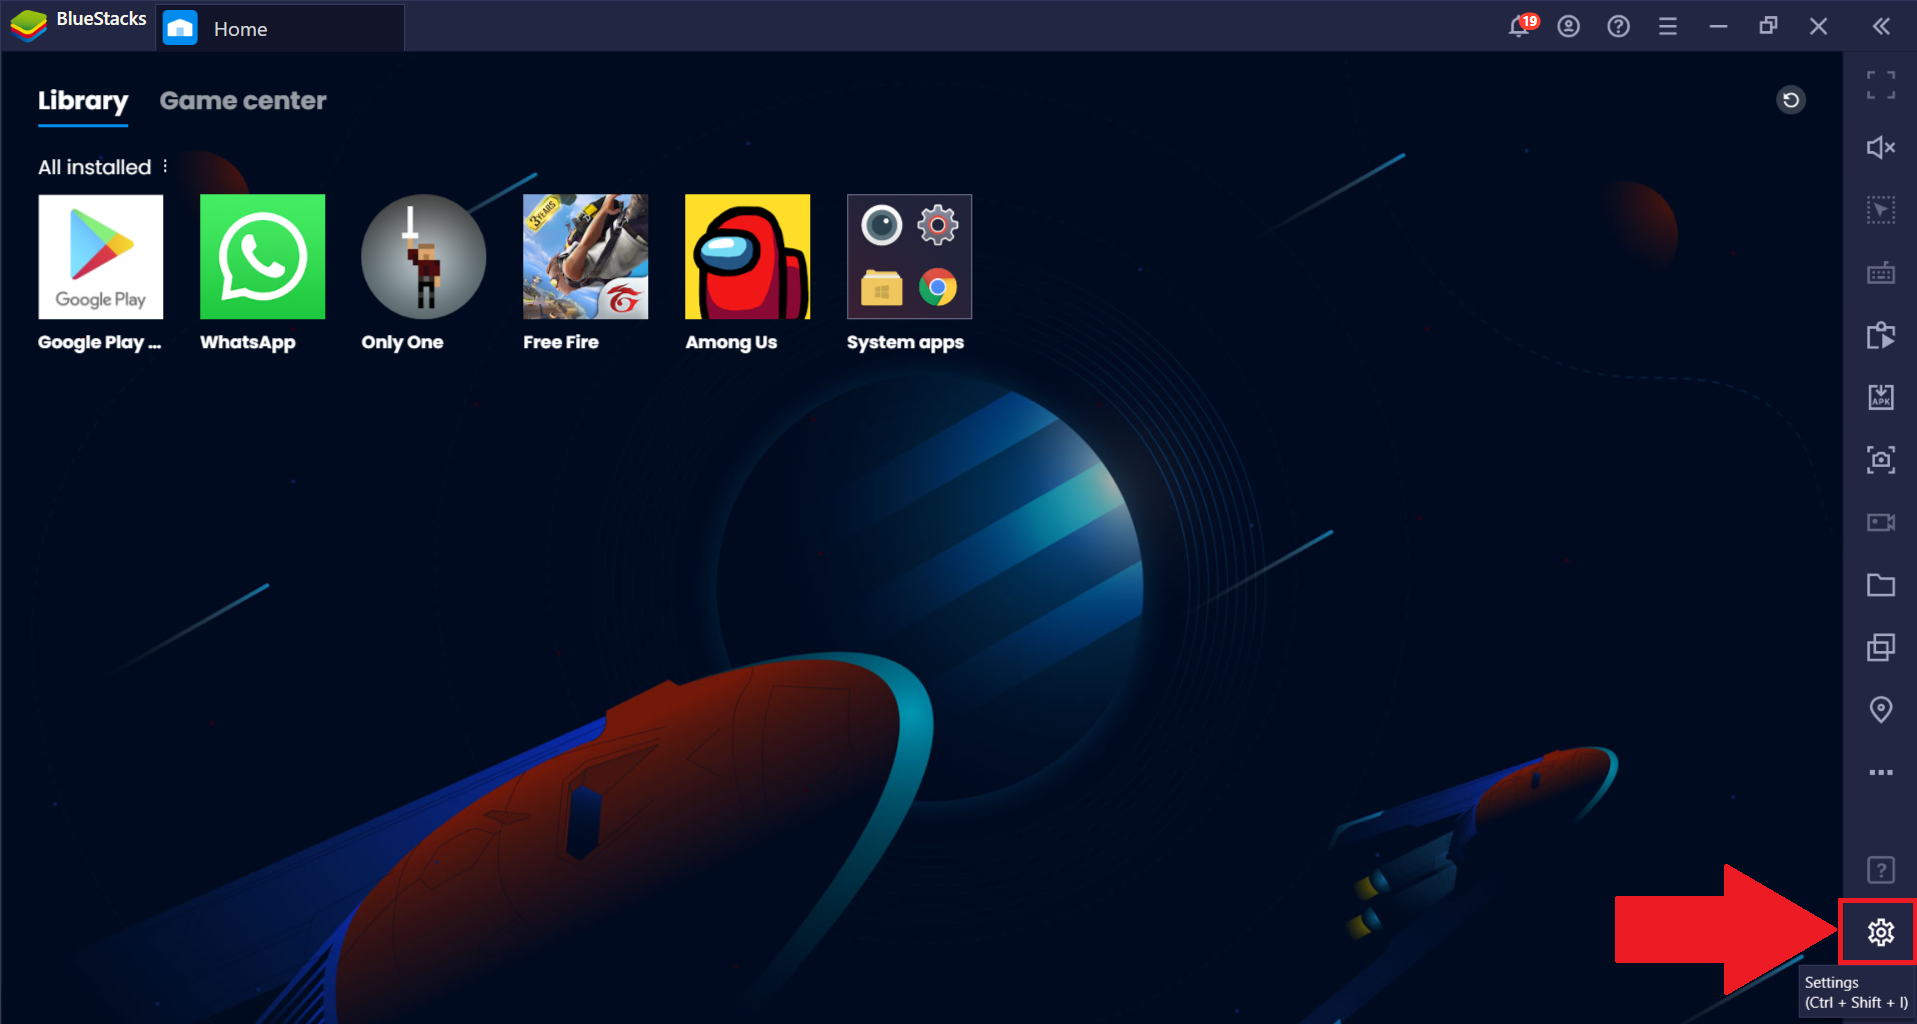1917x1024 pixels.
Task: Click the BlueStacks logo
Action: click(x=28, y=25)
